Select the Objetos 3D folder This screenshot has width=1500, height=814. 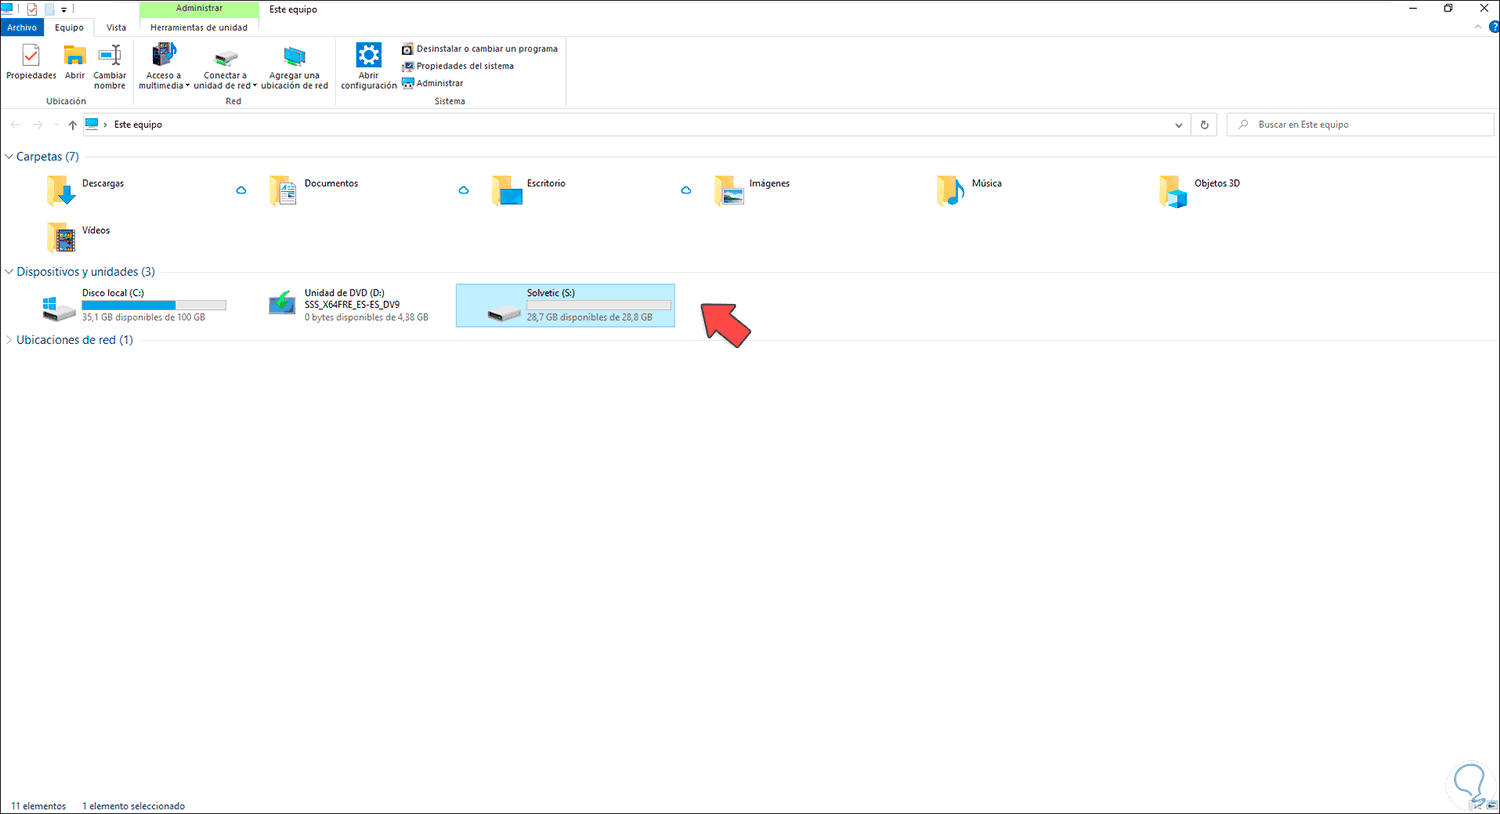coord(1199,190)
